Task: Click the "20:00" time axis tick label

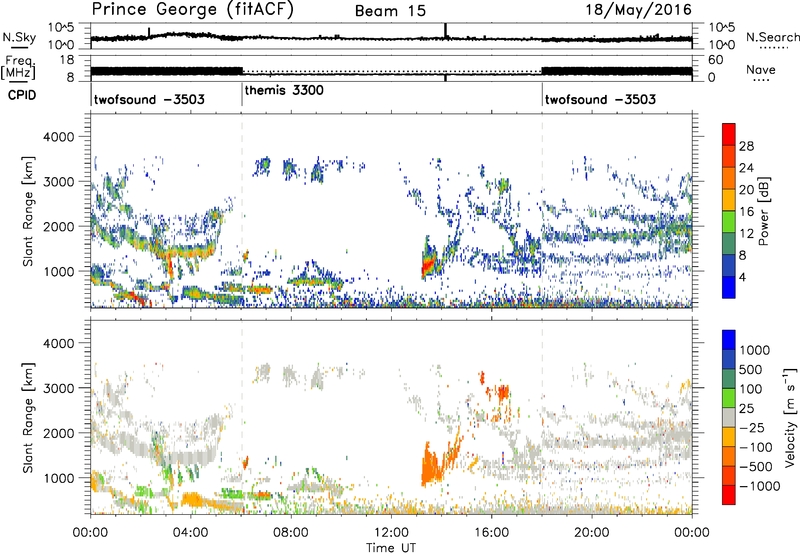Action: click(591, 533)
